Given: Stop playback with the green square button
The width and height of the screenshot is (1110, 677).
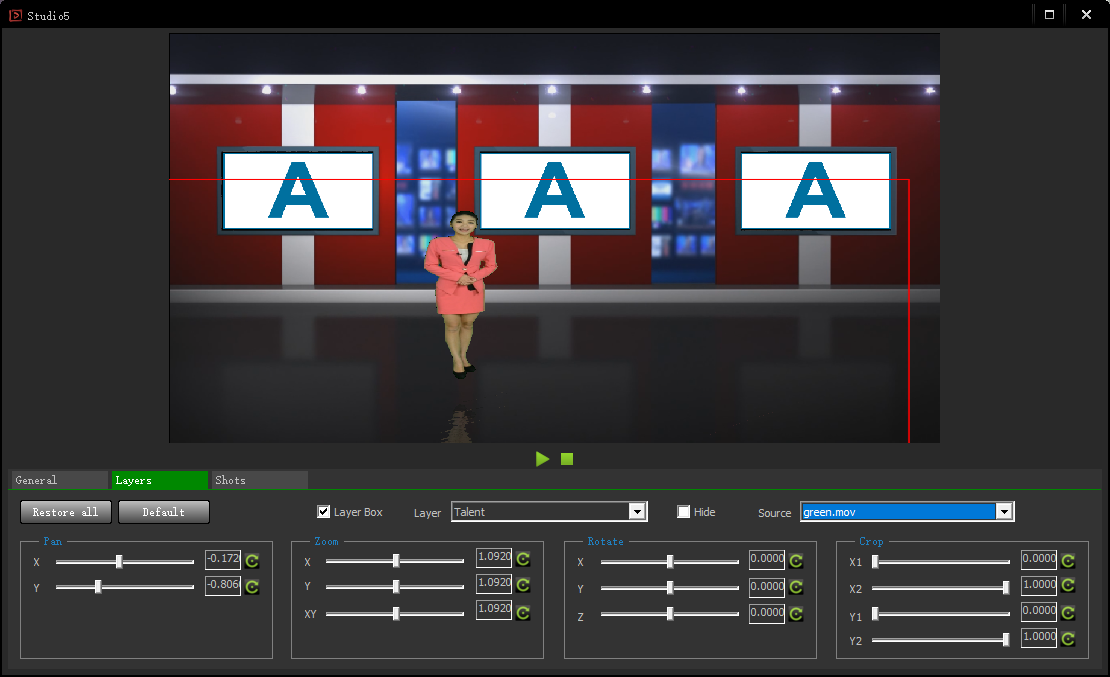Looking at the screenshot, I should click(567, 459).
